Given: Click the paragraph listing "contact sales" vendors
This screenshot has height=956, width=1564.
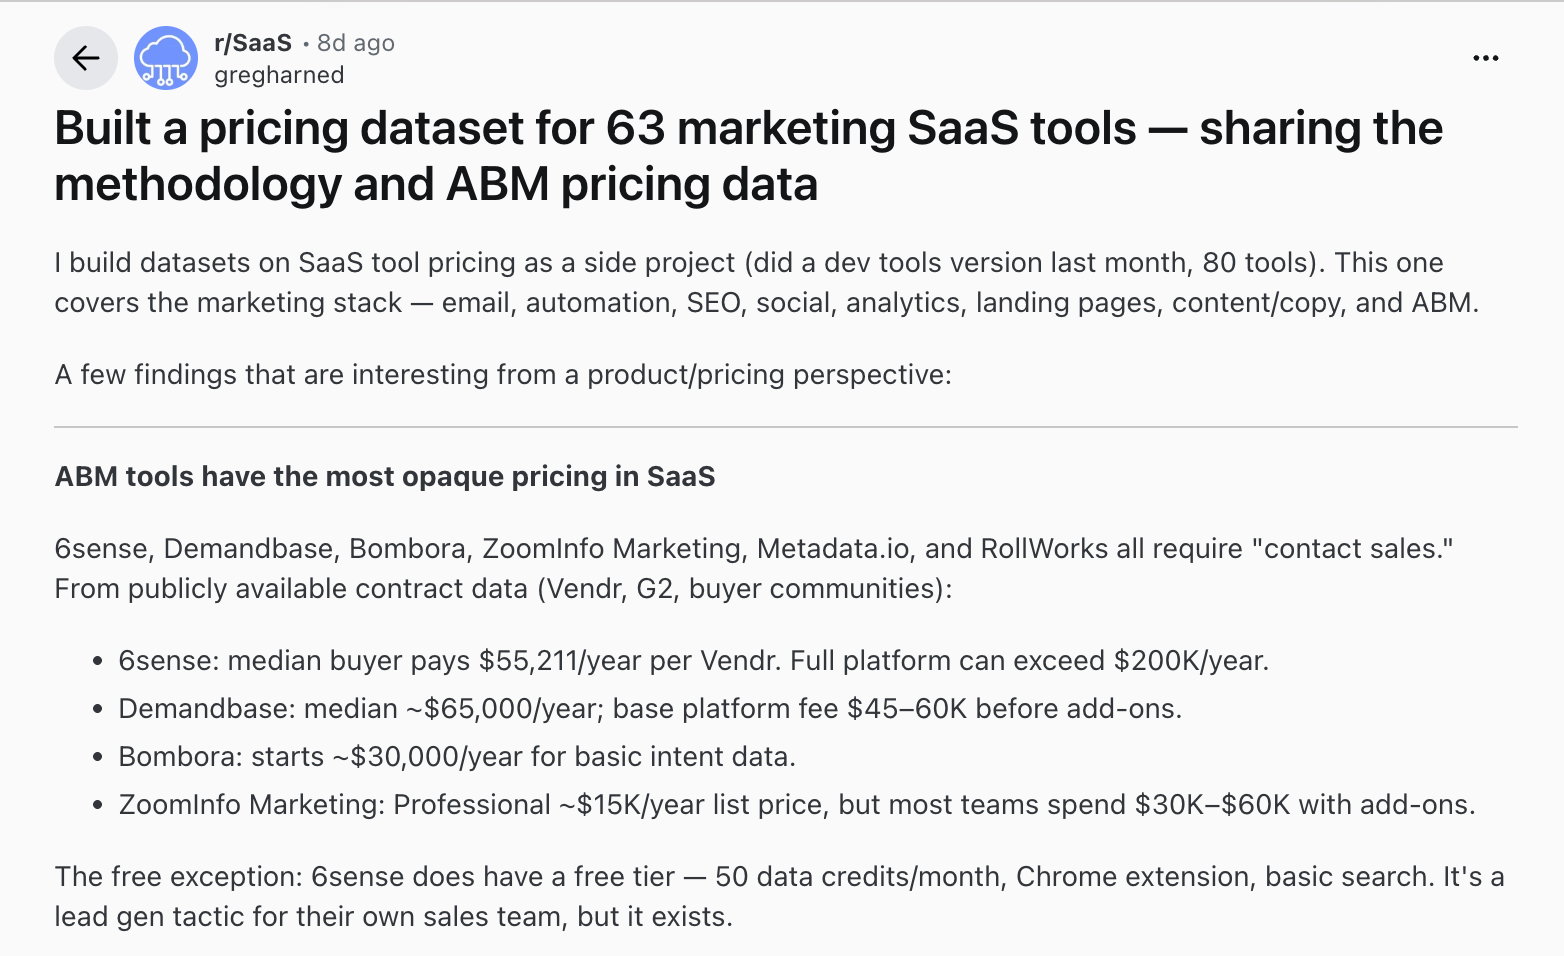Looking at the screenshot, I should [753, 568].
